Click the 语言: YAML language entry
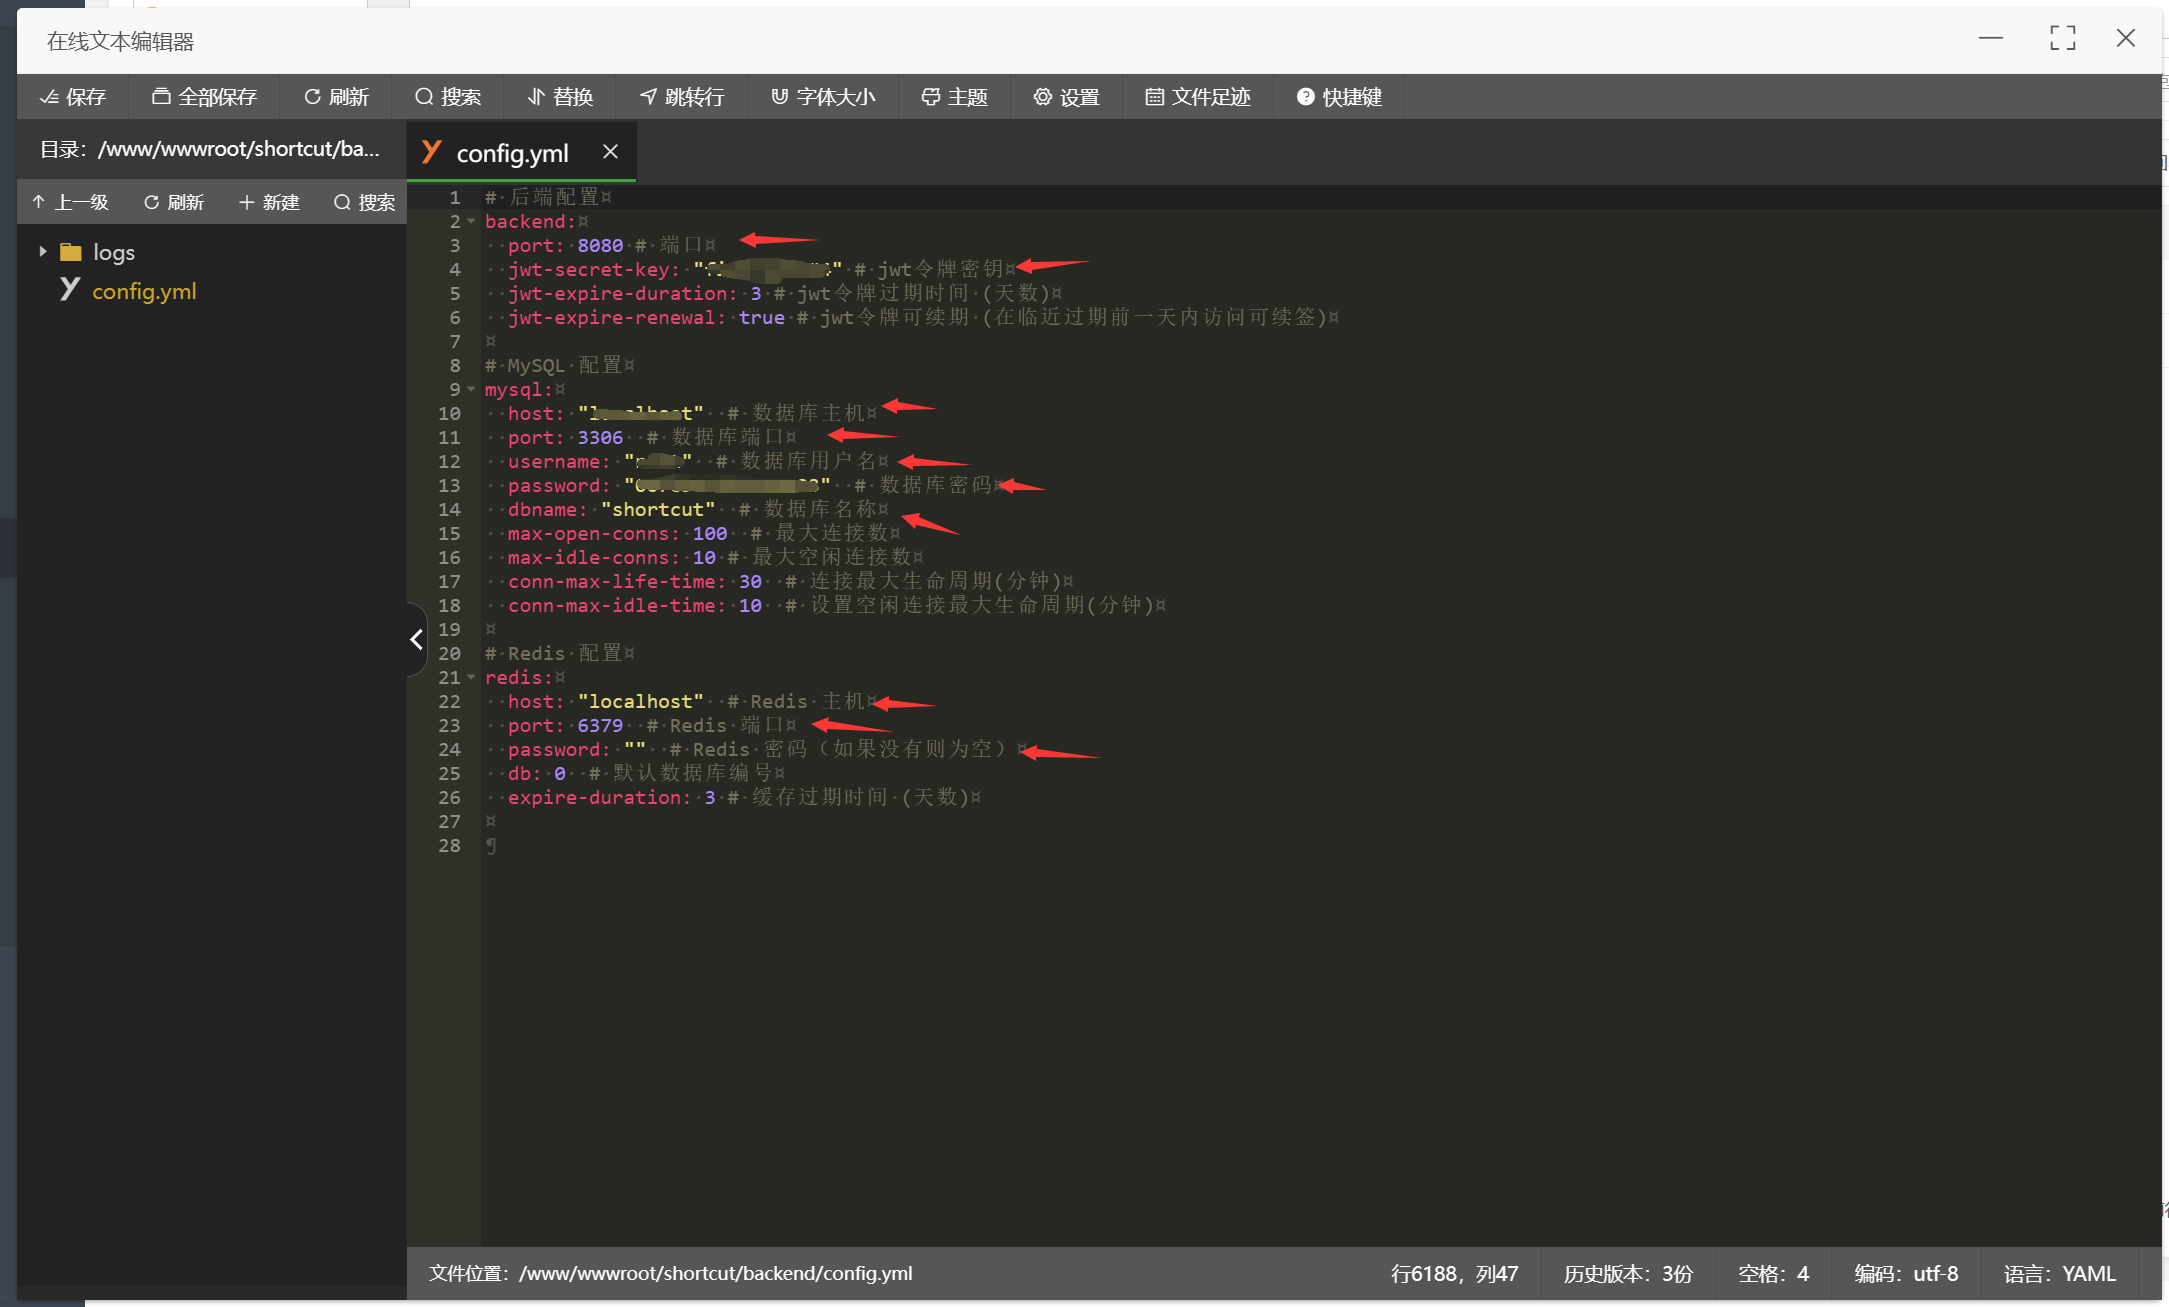Image resolution: width=2169 pixels, height=1307 pixels. [2060, 1273]
